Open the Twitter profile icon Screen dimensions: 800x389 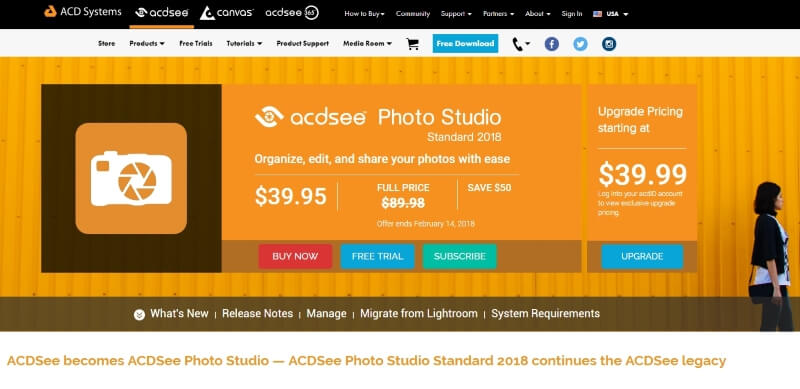(x=580, y=44)
